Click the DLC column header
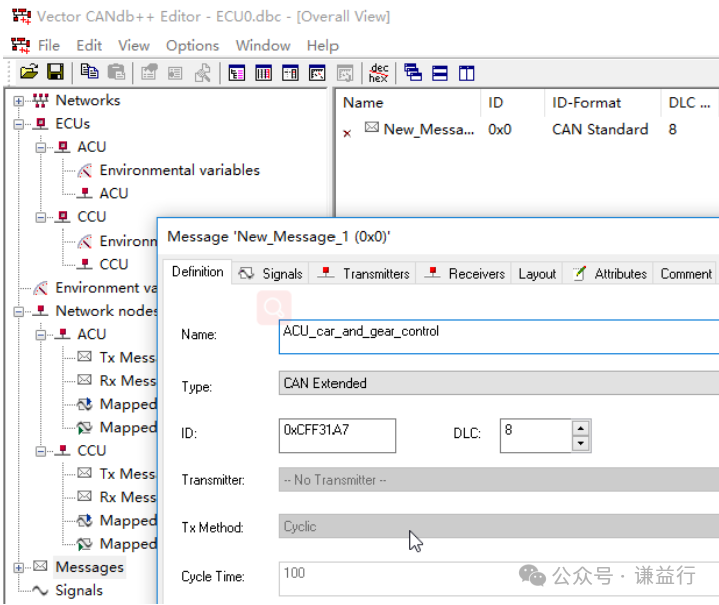719x605 pixels. [x=690, y=103]
